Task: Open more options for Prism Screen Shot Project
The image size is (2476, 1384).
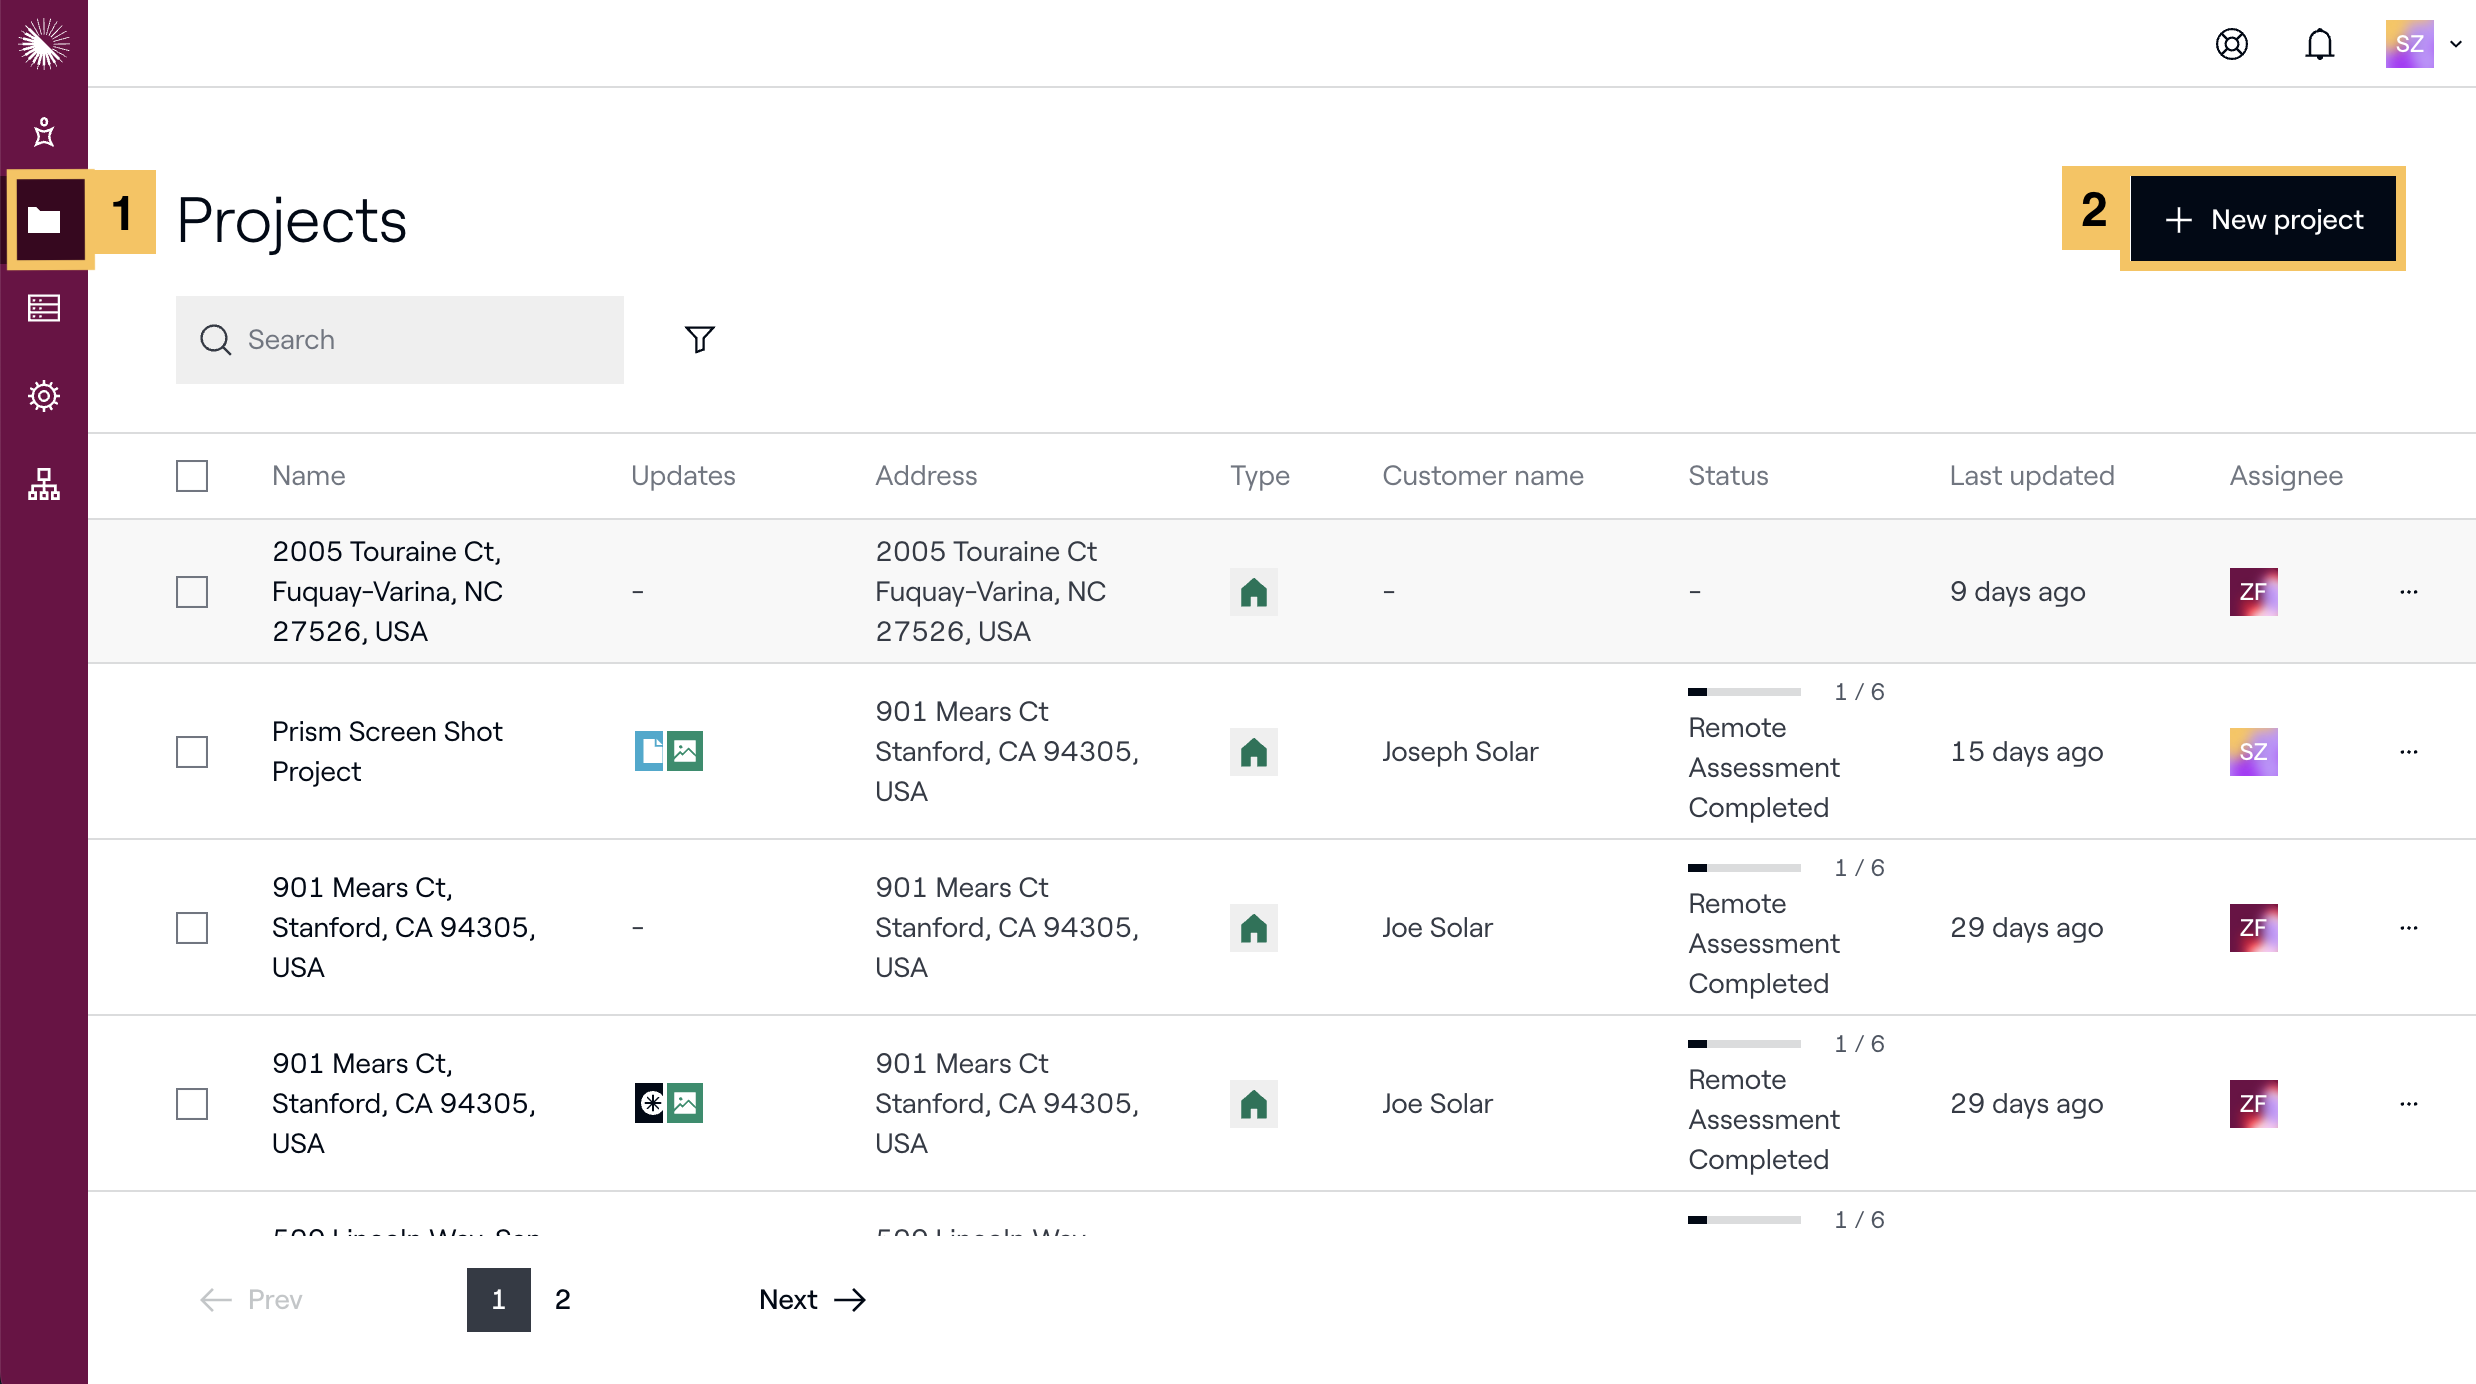Action: coord(2408,752)
